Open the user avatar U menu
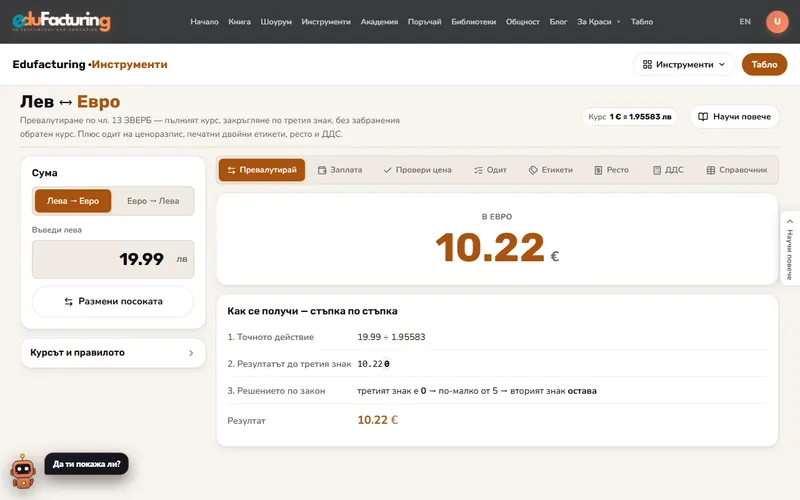Viewport: 800px width, 500px height. [x=777, y=21]
